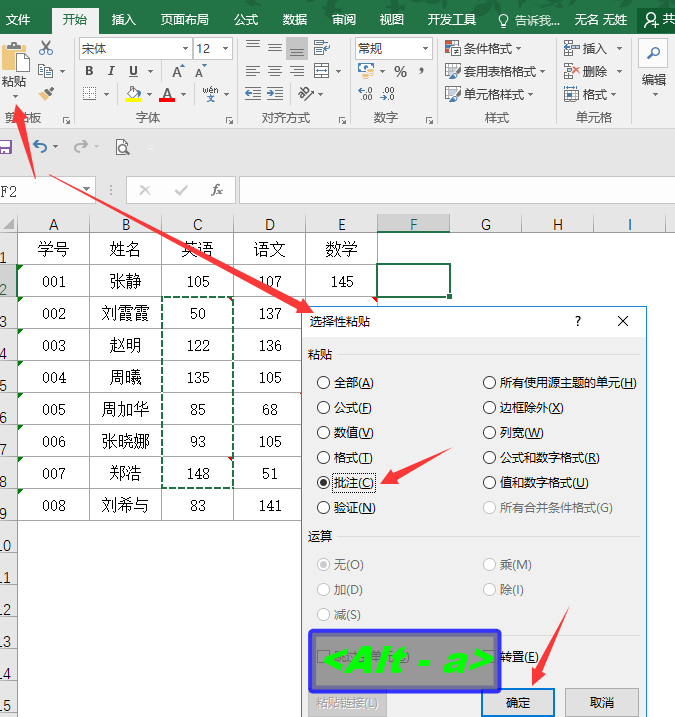Click the formula bar input
This screenshot has width=675, height=717.
(x=456, y=190)
